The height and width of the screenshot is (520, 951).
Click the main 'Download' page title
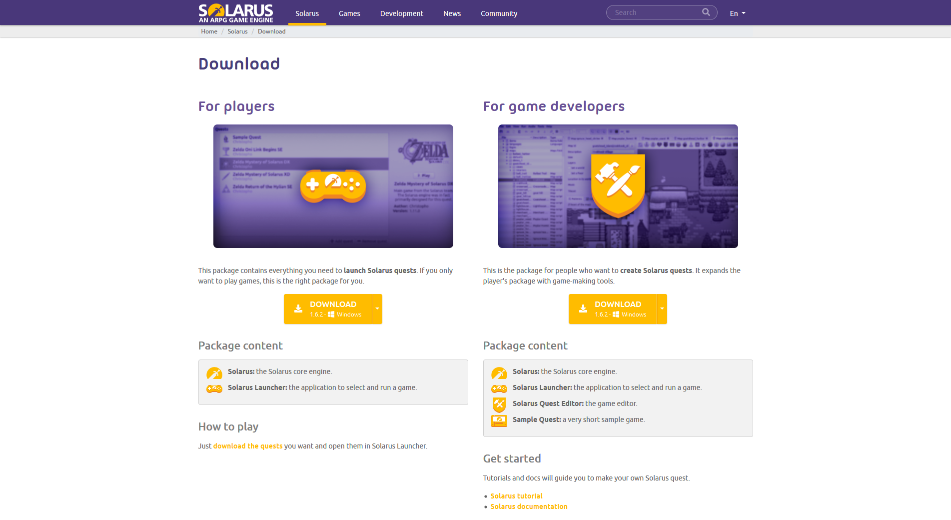[x=239, y=64]
